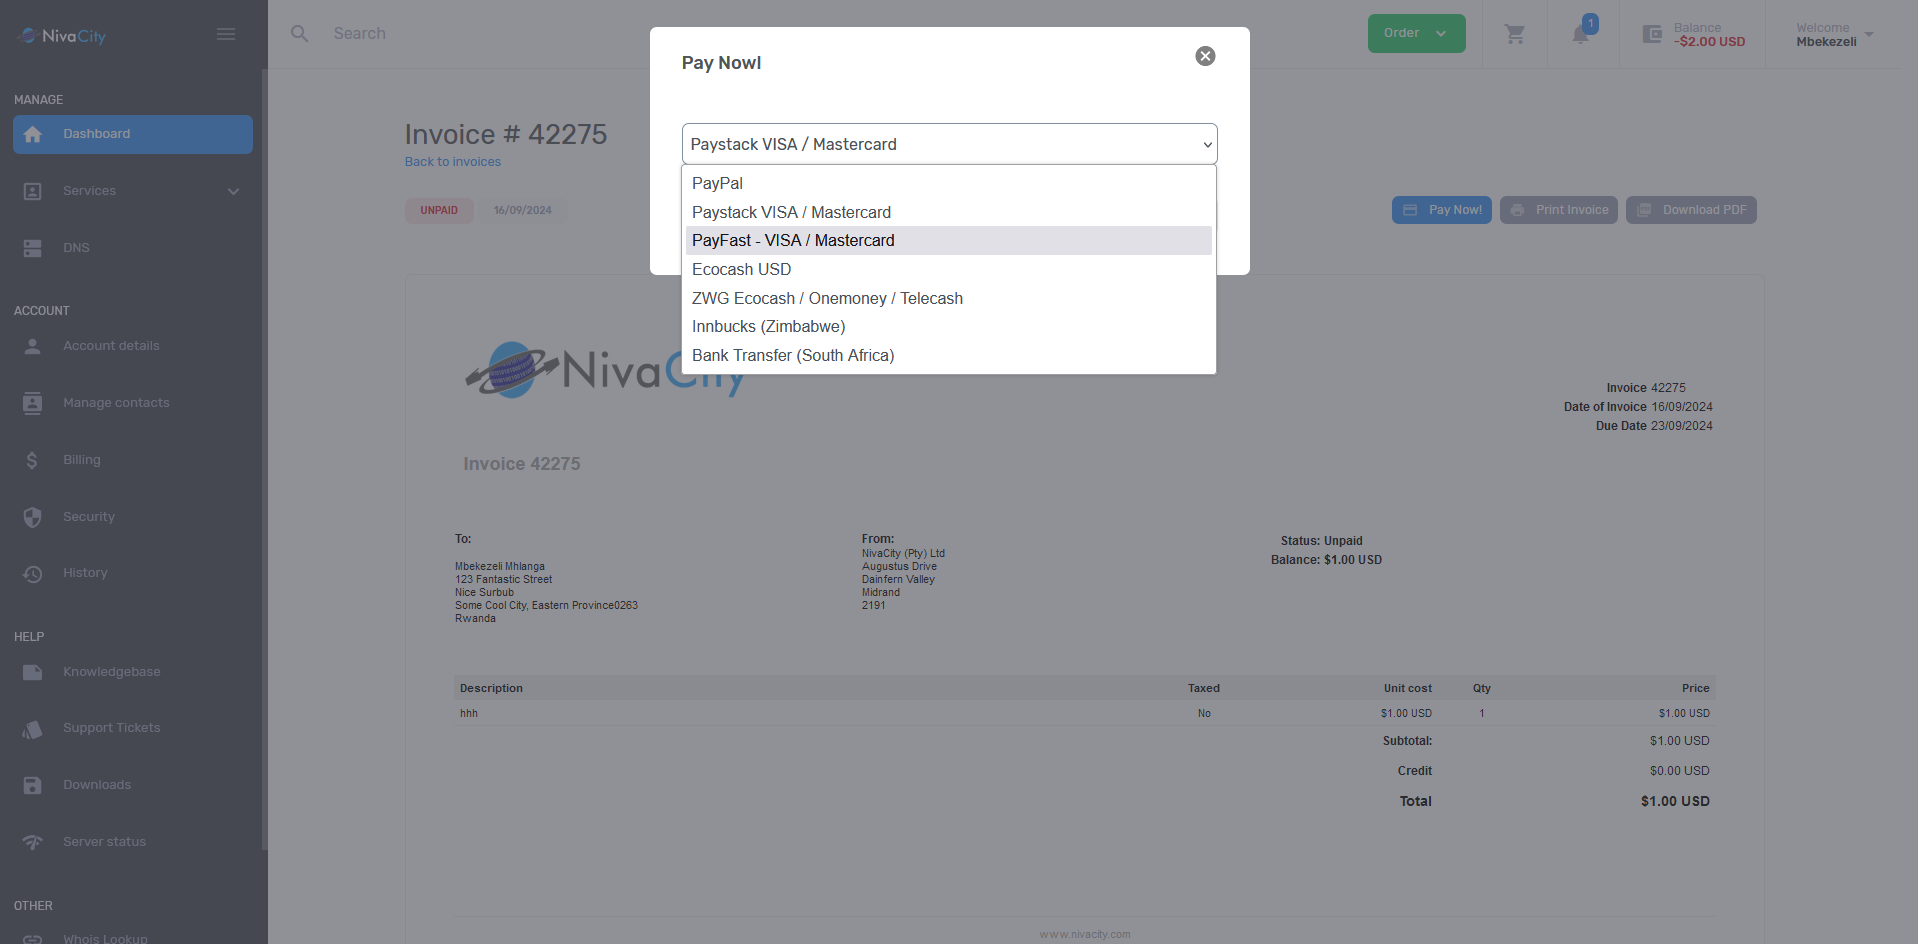Expand the Services submenu chevron
1918x944 pixels.
233,191
